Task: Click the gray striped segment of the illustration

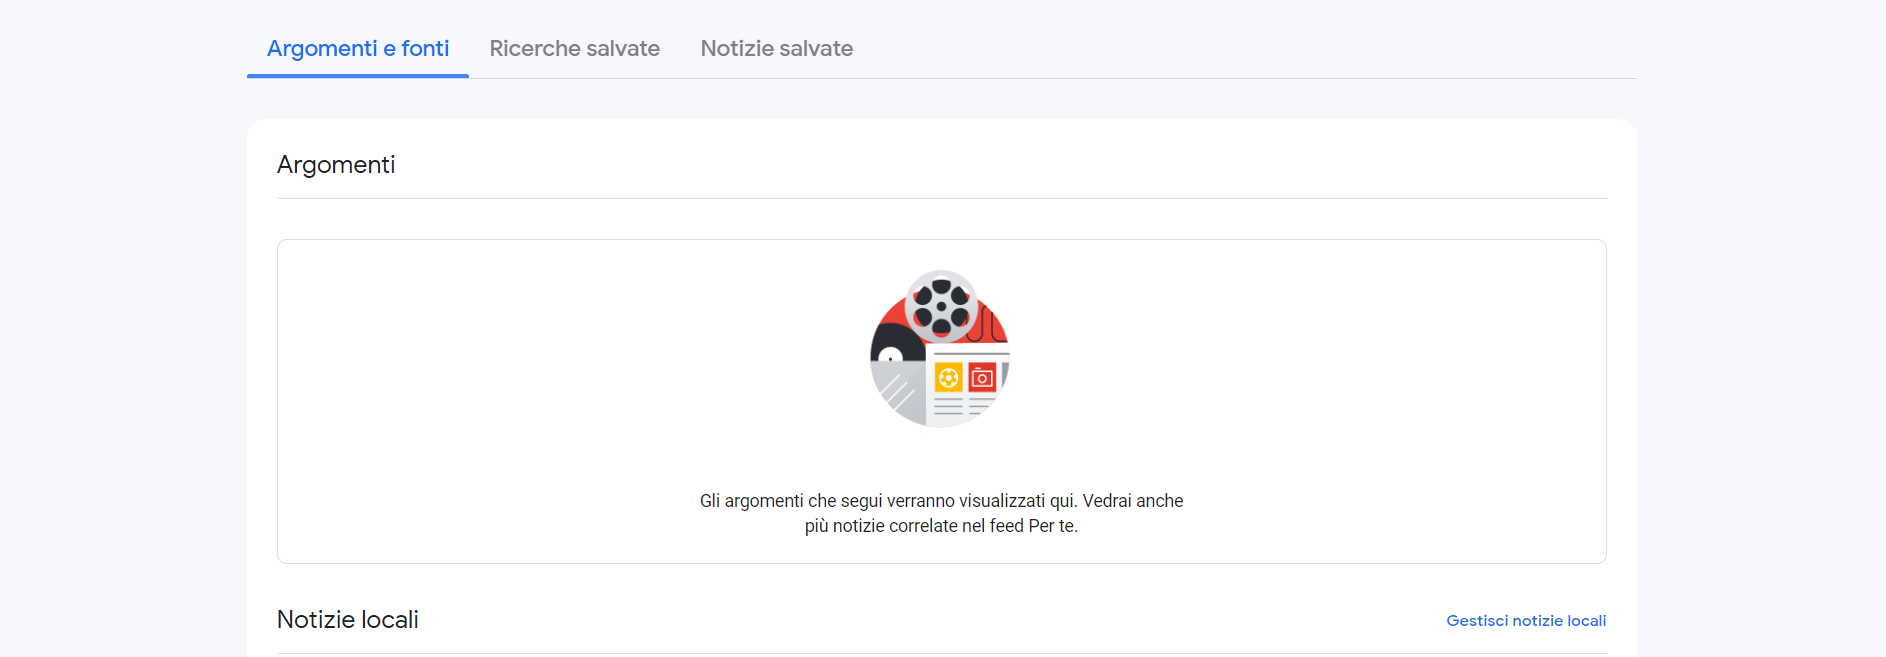Action: click(898, 392)
